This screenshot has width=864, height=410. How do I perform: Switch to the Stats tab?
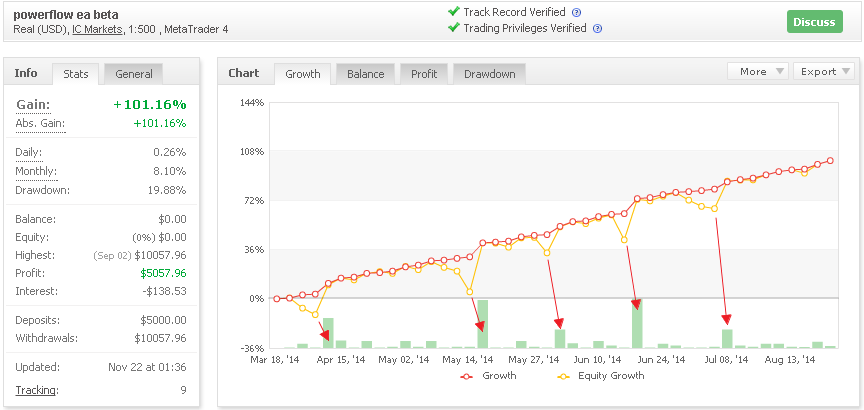coord(75,74)
